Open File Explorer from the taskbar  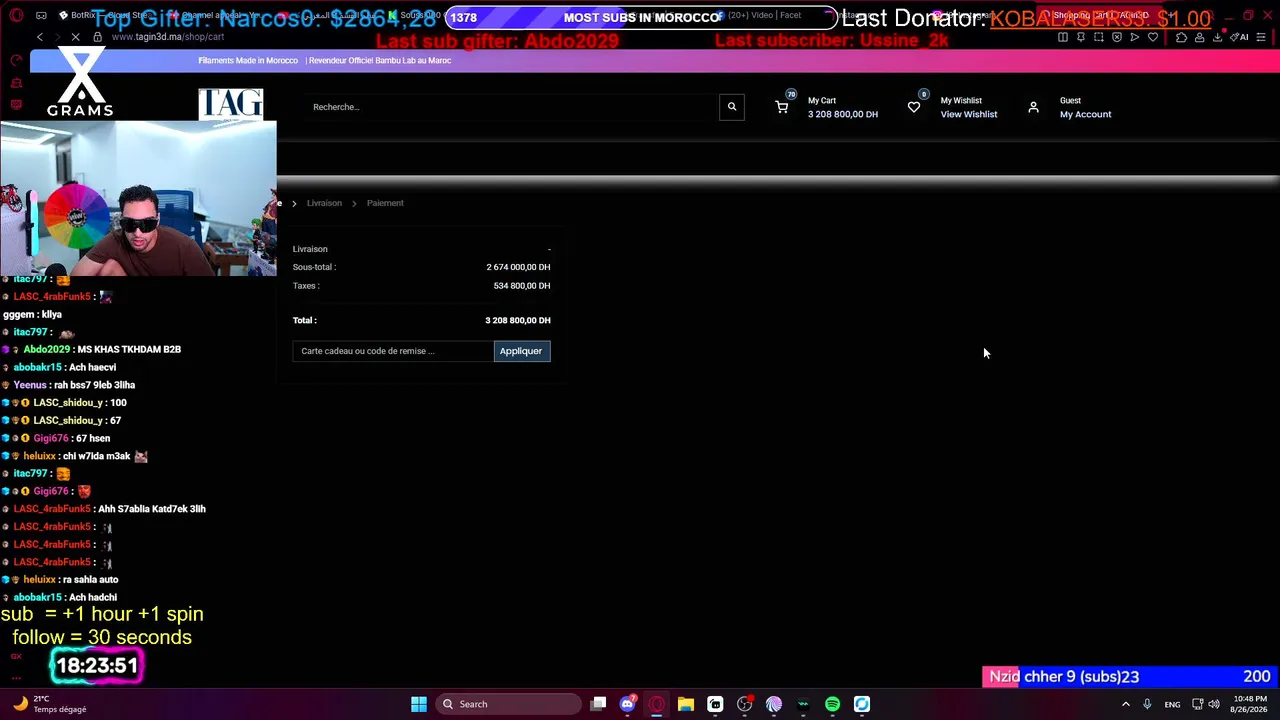(x=686, y=704)
